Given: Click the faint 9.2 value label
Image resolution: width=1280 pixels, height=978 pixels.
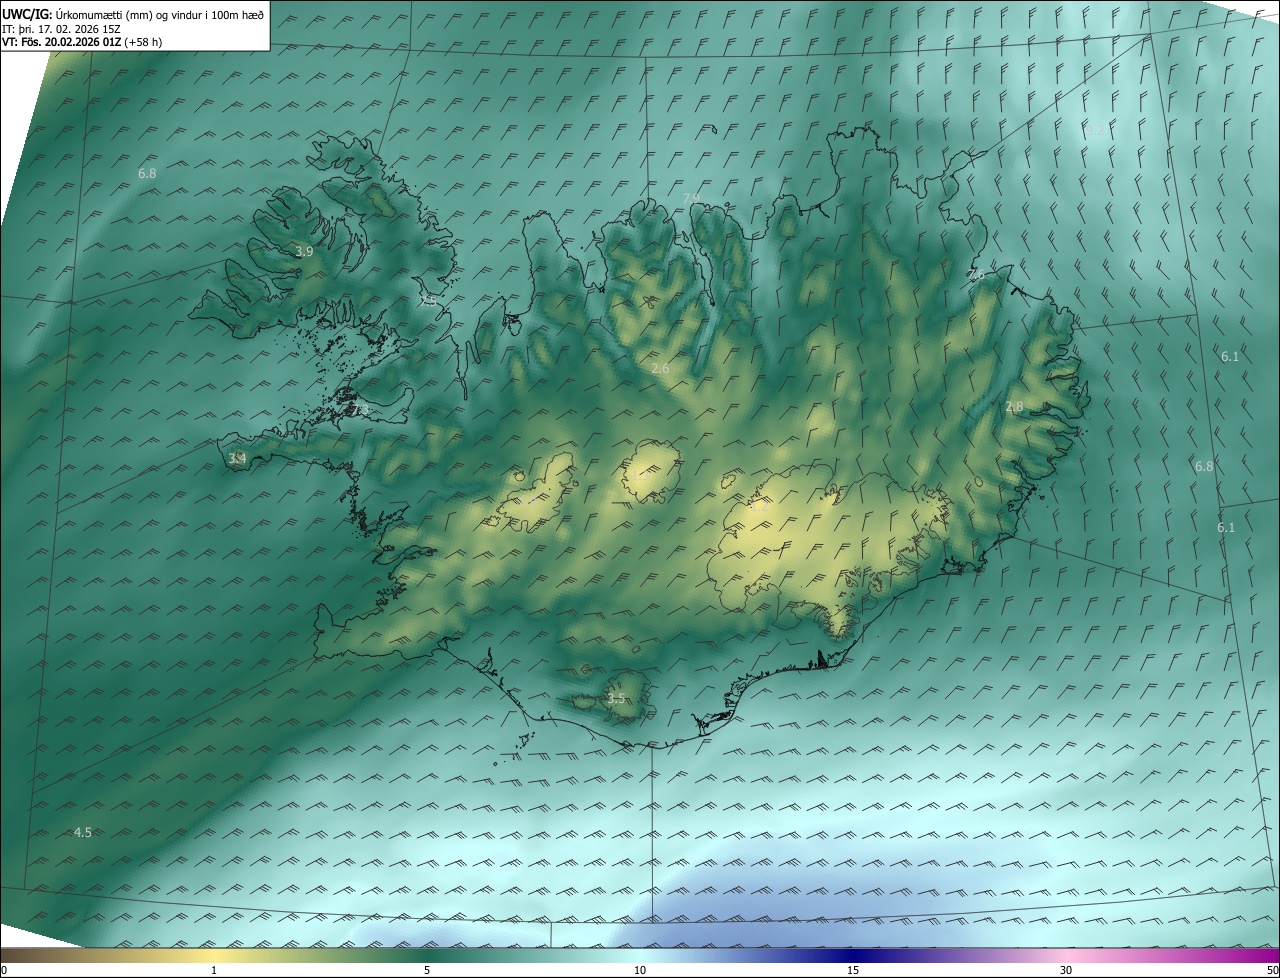Looking at the screenshot, I should (1095, 130).
